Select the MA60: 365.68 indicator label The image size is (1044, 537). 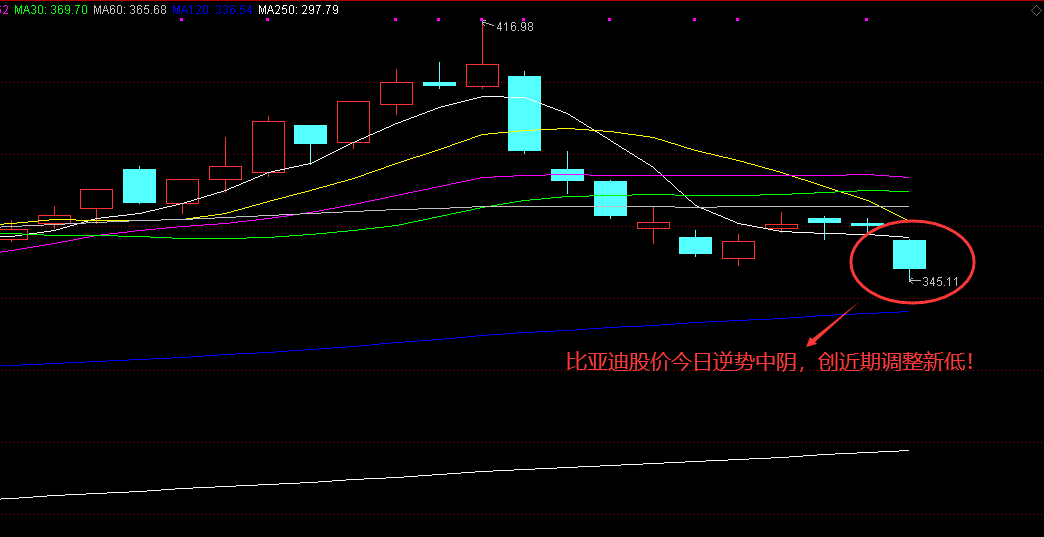130,9
